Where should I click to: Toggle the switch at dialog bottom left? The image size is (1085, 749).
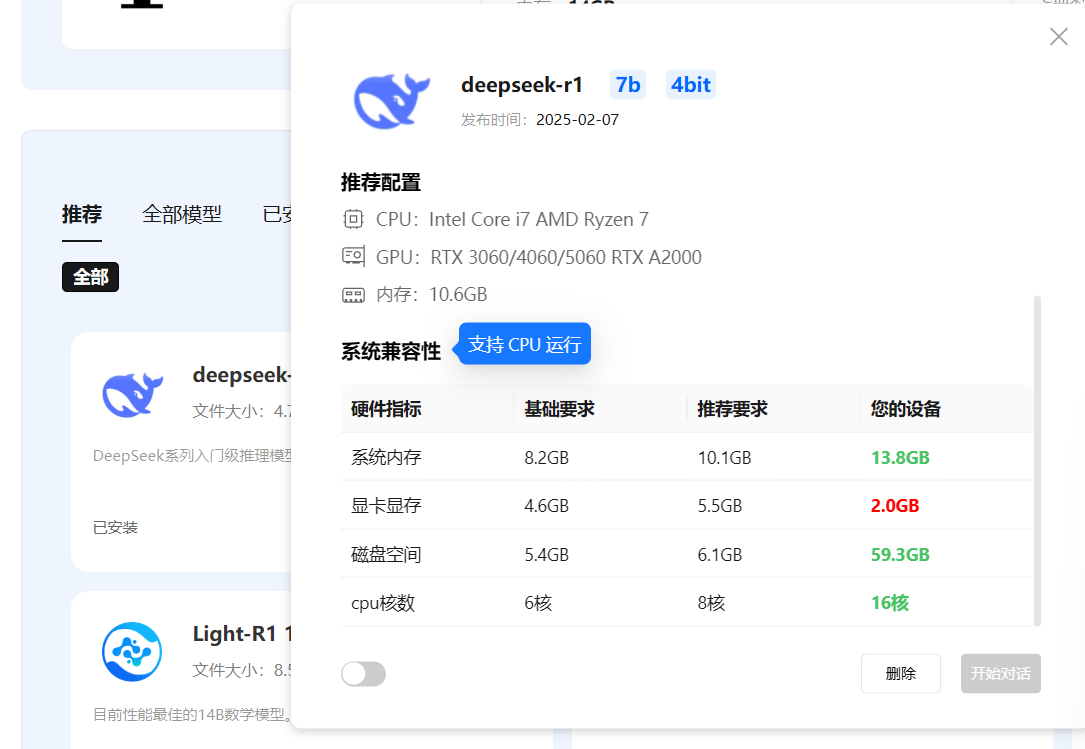click(x=363, y=674)
